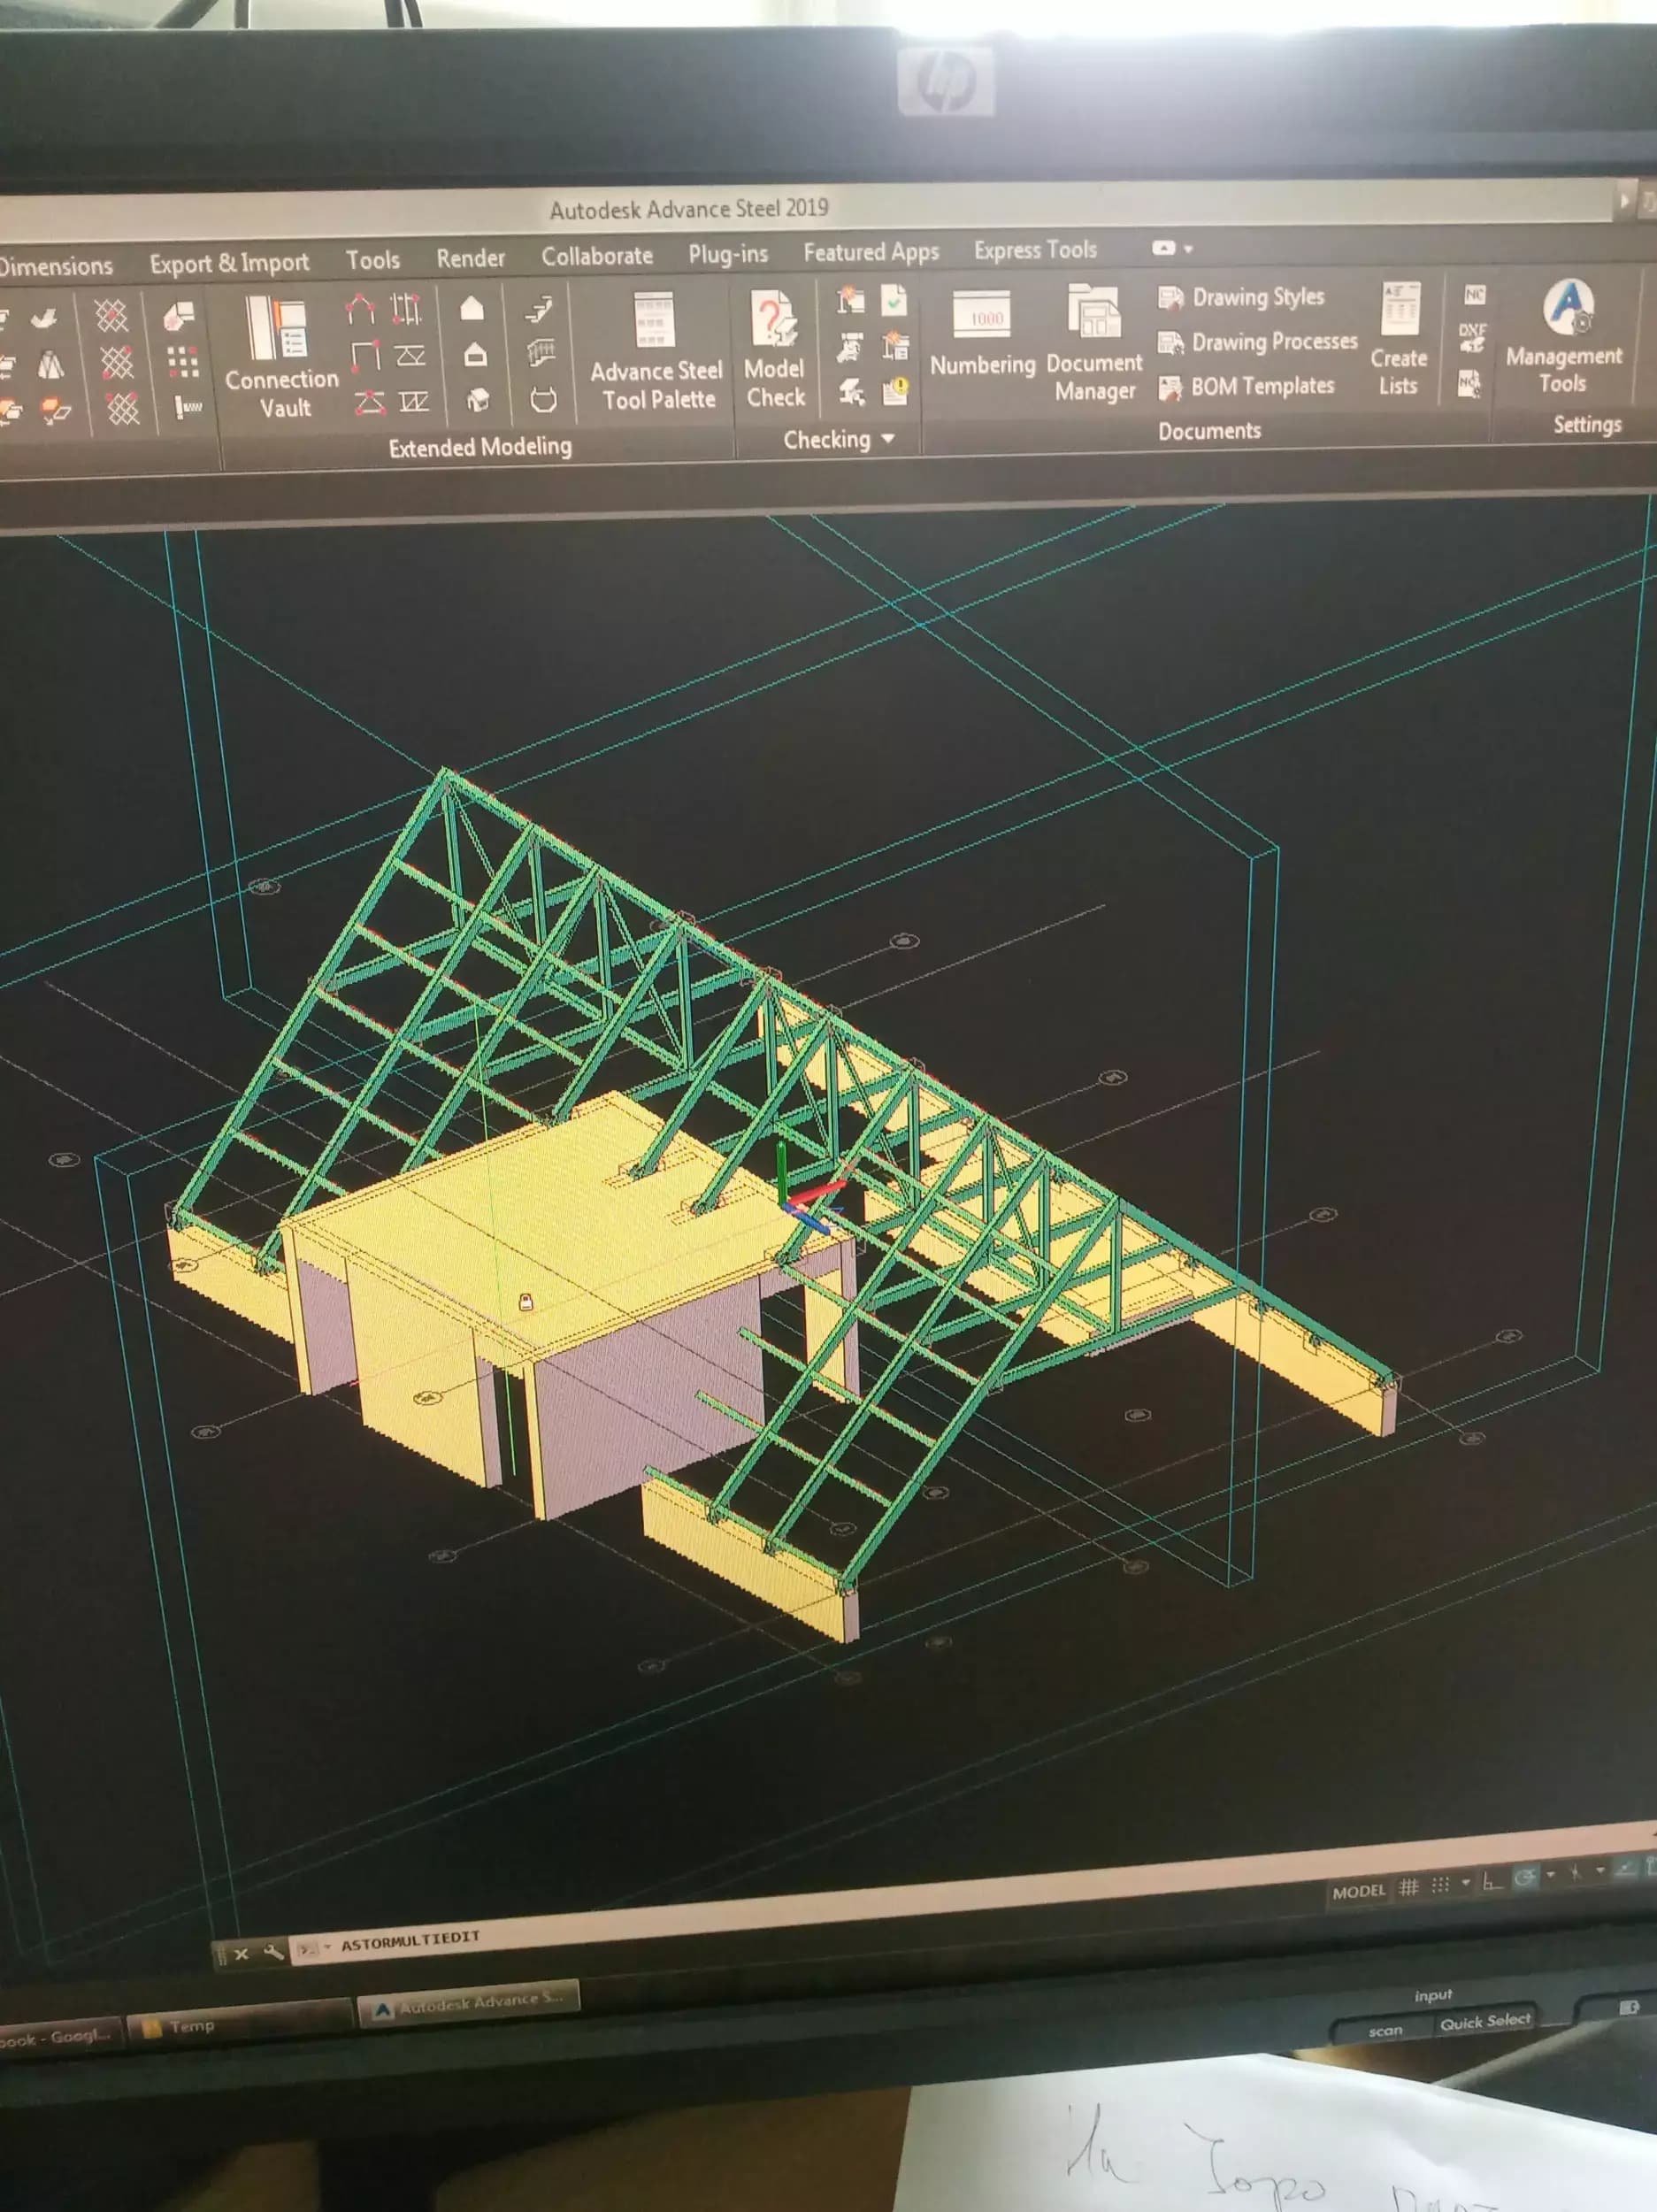
Task: Toggle ortho mode in status bar
Action: pos(1492,1881)
